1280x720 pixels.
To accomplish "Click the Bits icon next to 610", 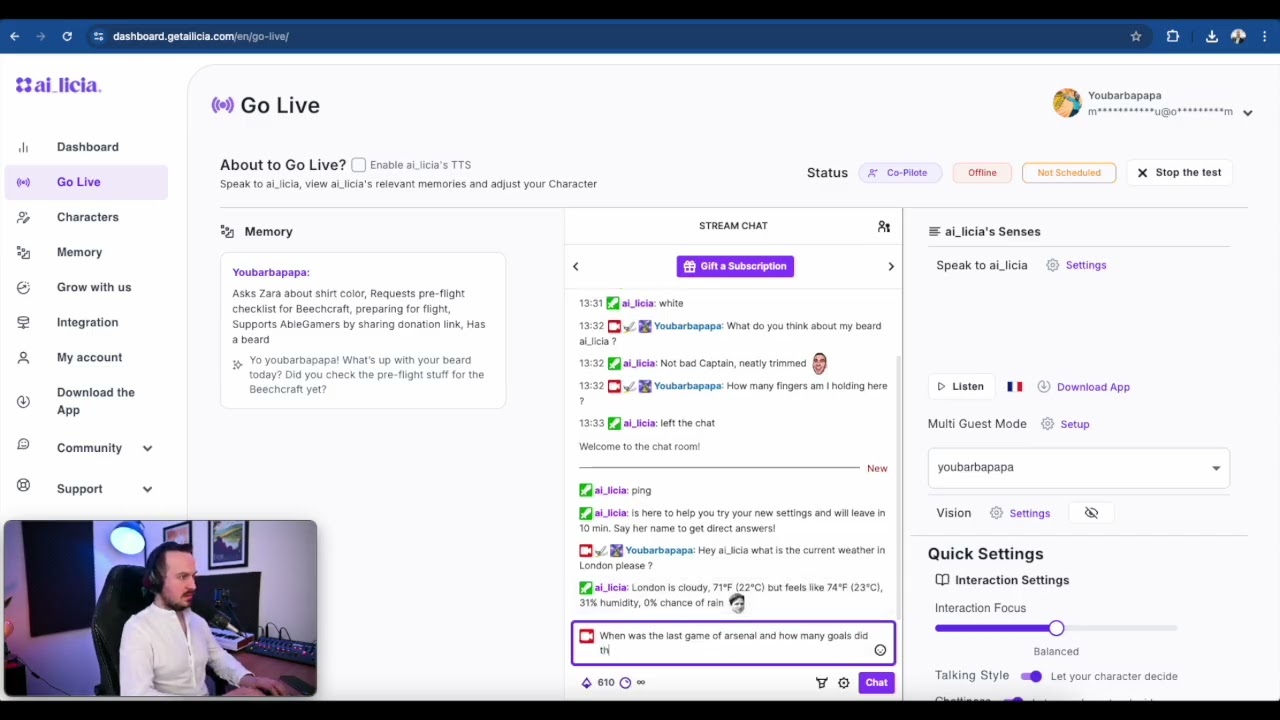I will (x=586, y=683).
